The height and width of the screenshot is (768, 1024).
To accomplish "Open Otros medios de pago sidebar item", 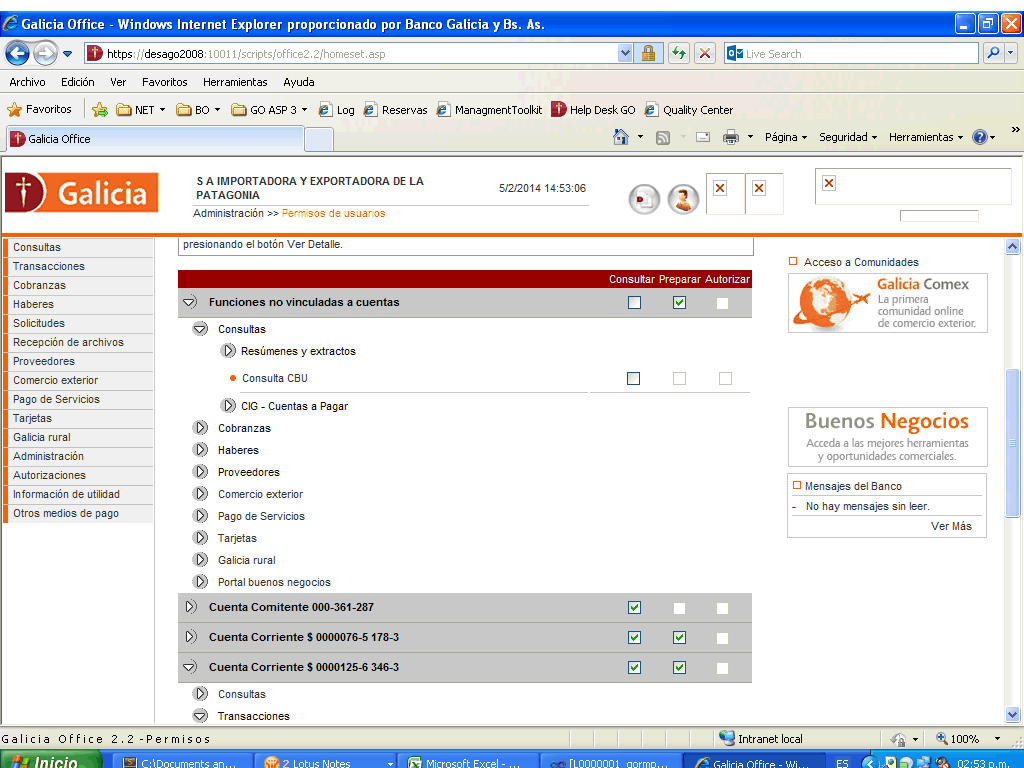I will (79, 513).
